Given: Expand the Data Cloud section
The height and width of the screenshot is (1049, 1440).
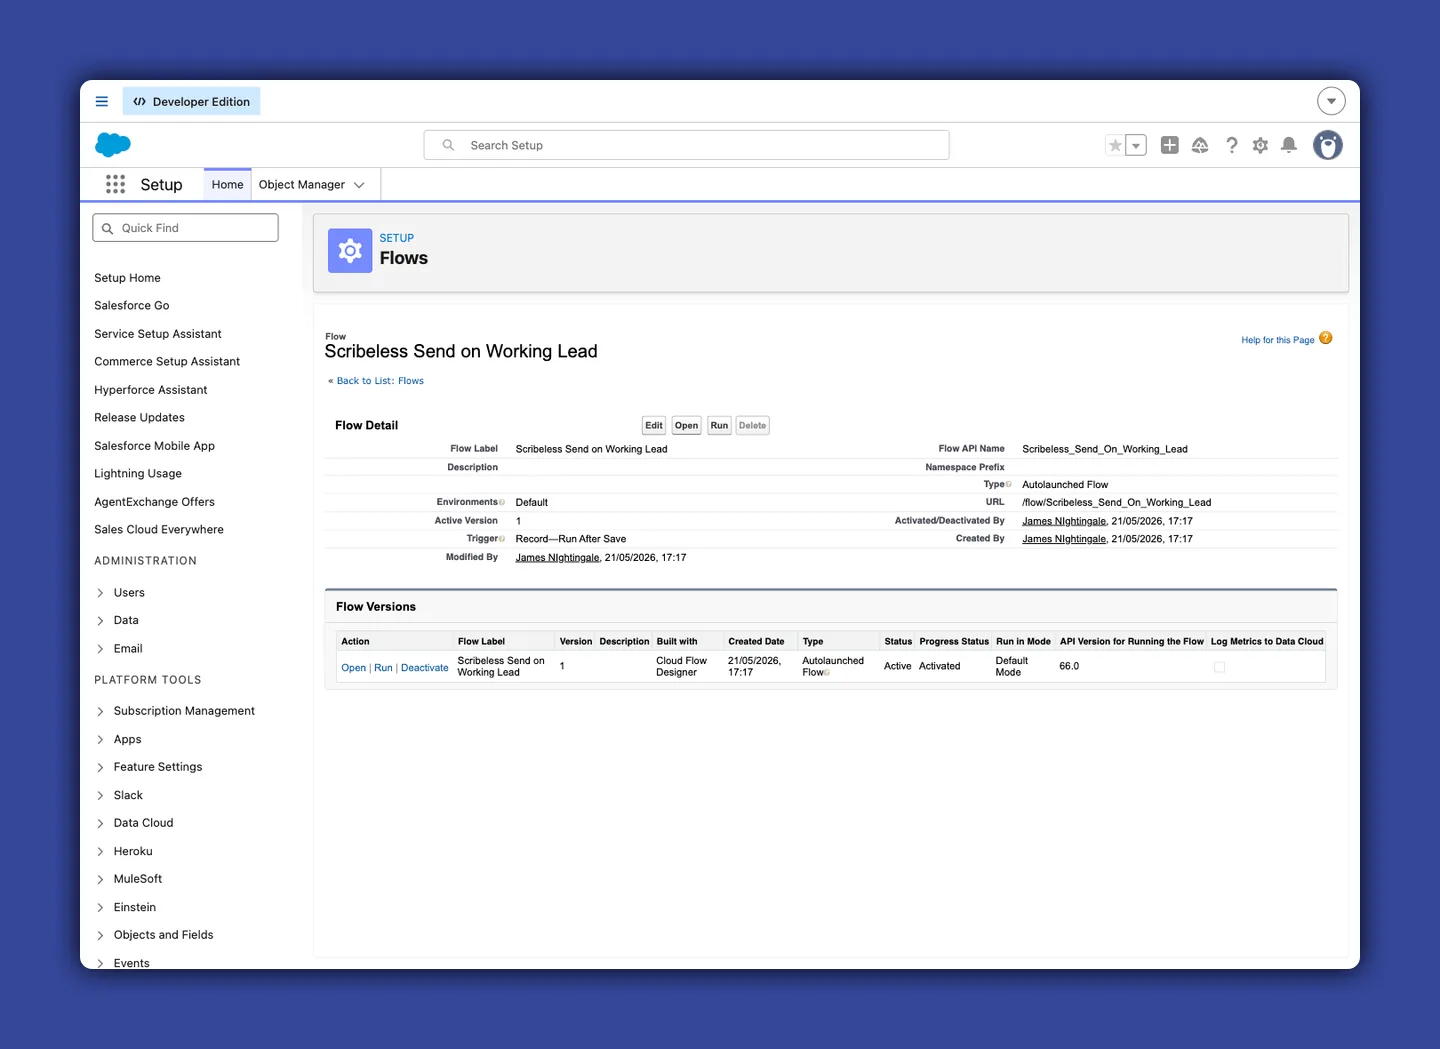Looking at the screenshot, I should coord(100,823).
